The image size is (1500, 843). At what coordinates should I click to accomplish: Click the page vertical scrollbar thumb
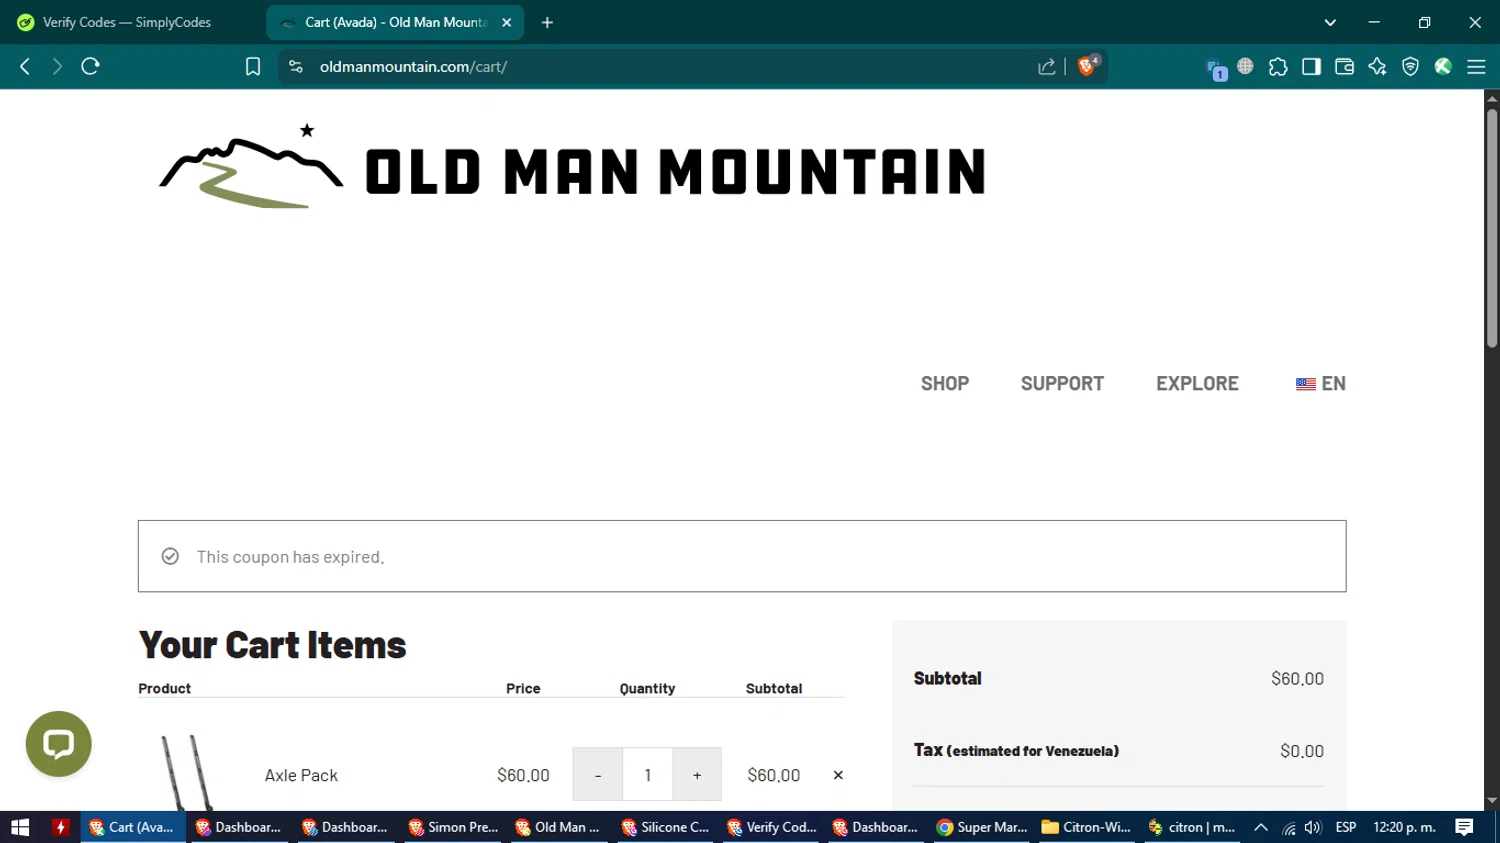(1491, 228)
